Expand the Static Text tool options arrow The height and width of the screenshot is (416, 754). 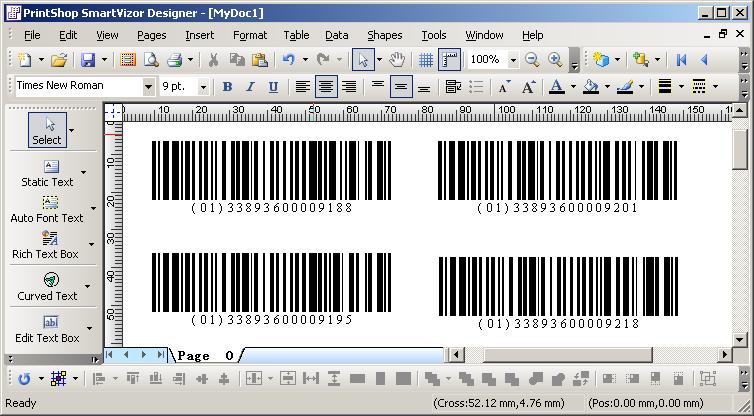click(83, 172)
